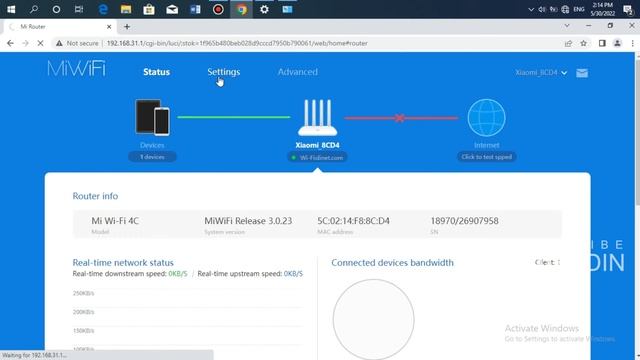The height and width of the screenshot is (360, 640).
Task: Click the address bar URL
Action: point(237,43)
